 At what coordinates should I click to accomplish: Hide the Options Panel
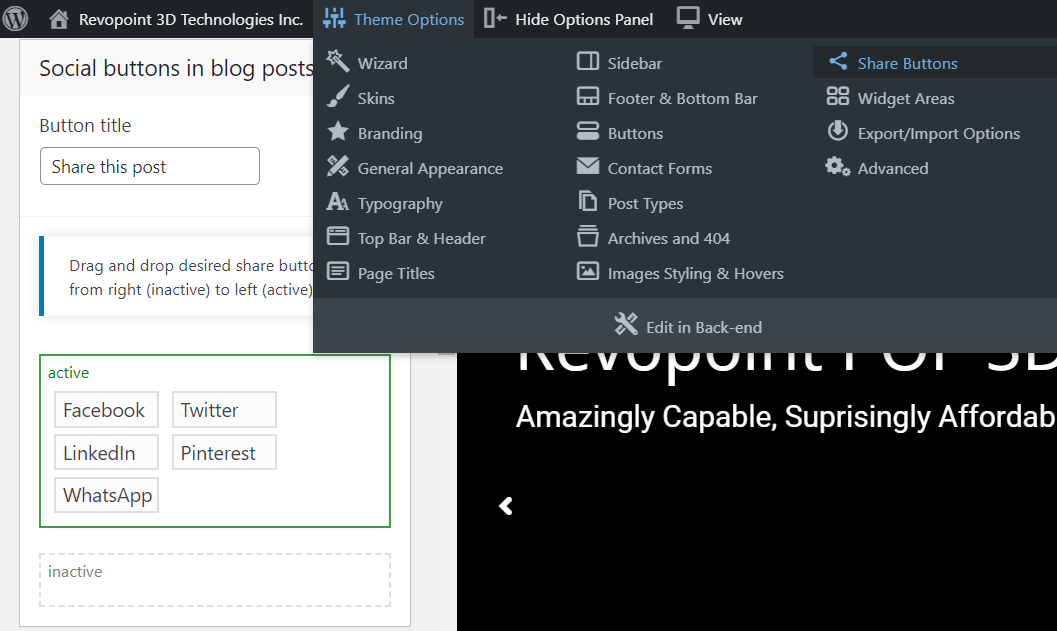[x=568, y=19]
